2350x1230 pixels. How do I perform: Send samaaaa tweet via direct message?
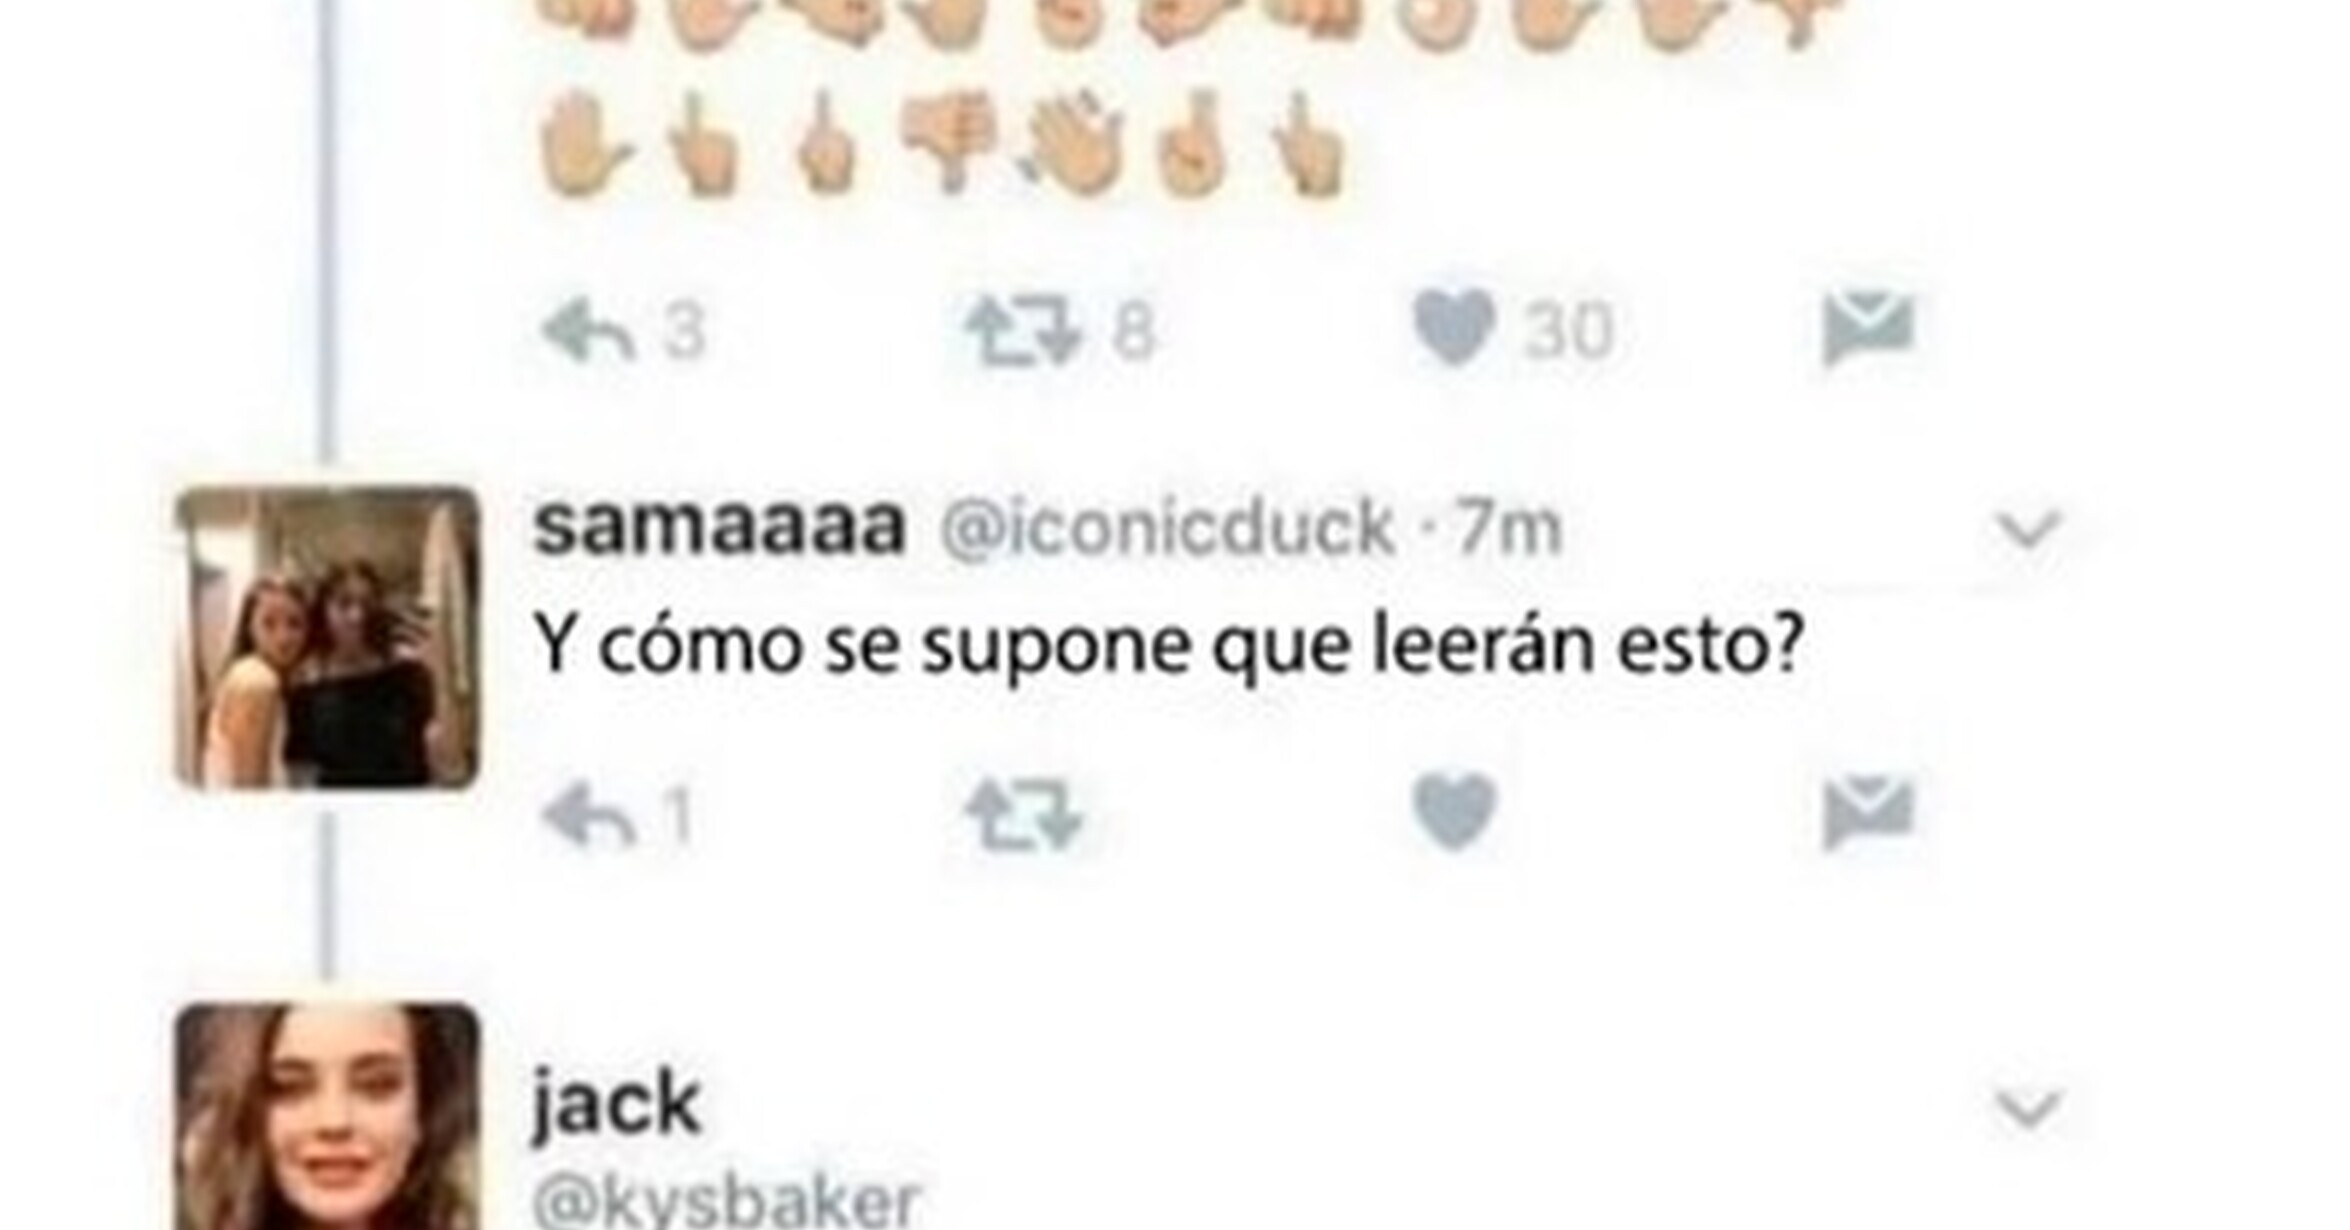[x=1868, y=811]
